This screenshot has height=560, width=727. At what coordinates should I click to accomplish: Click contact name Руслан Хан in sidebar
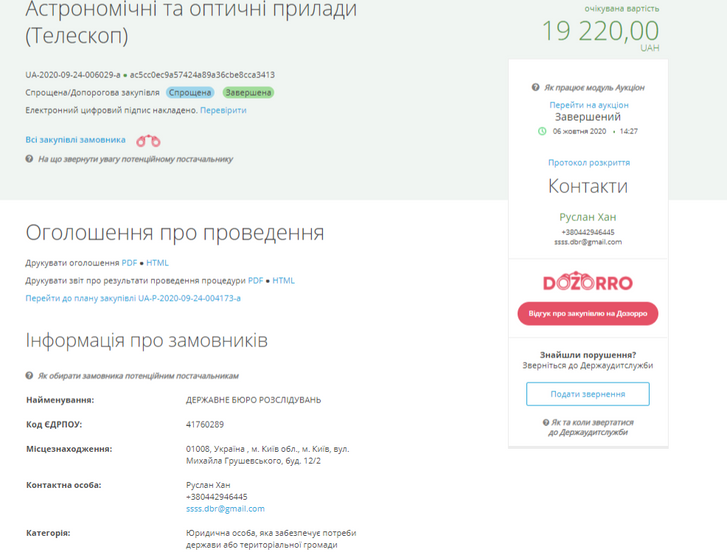pos(588,217)
